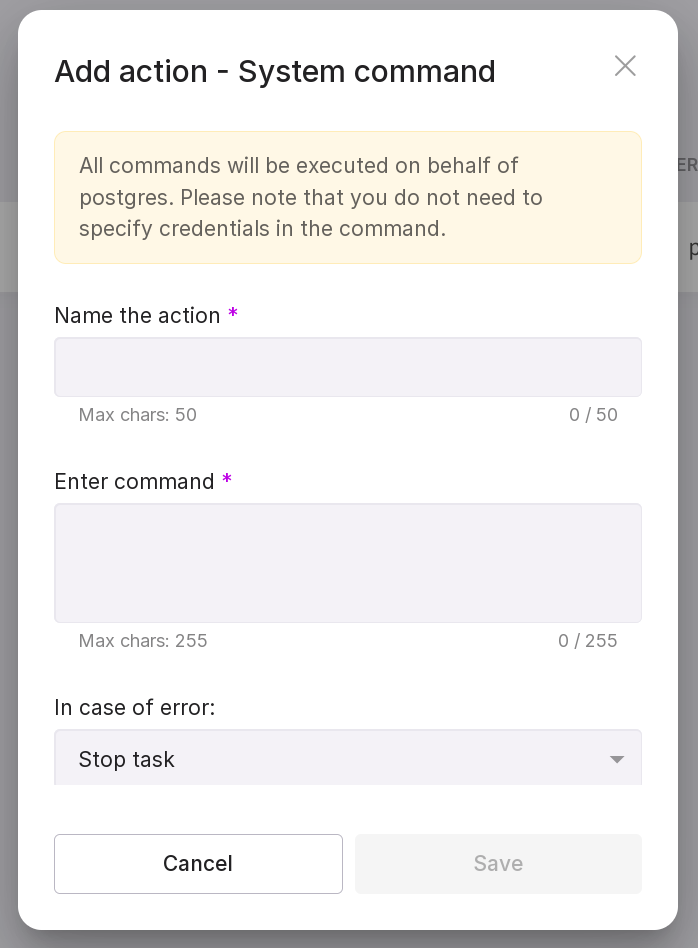Click the 'Name the action' input field
This screenshot has height=948, width=698.
[x=347, y=367]
